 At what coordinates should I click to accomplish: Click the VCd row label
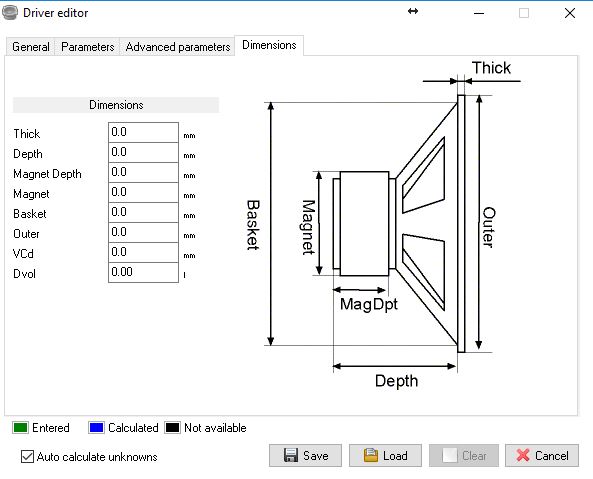point(23,254)
